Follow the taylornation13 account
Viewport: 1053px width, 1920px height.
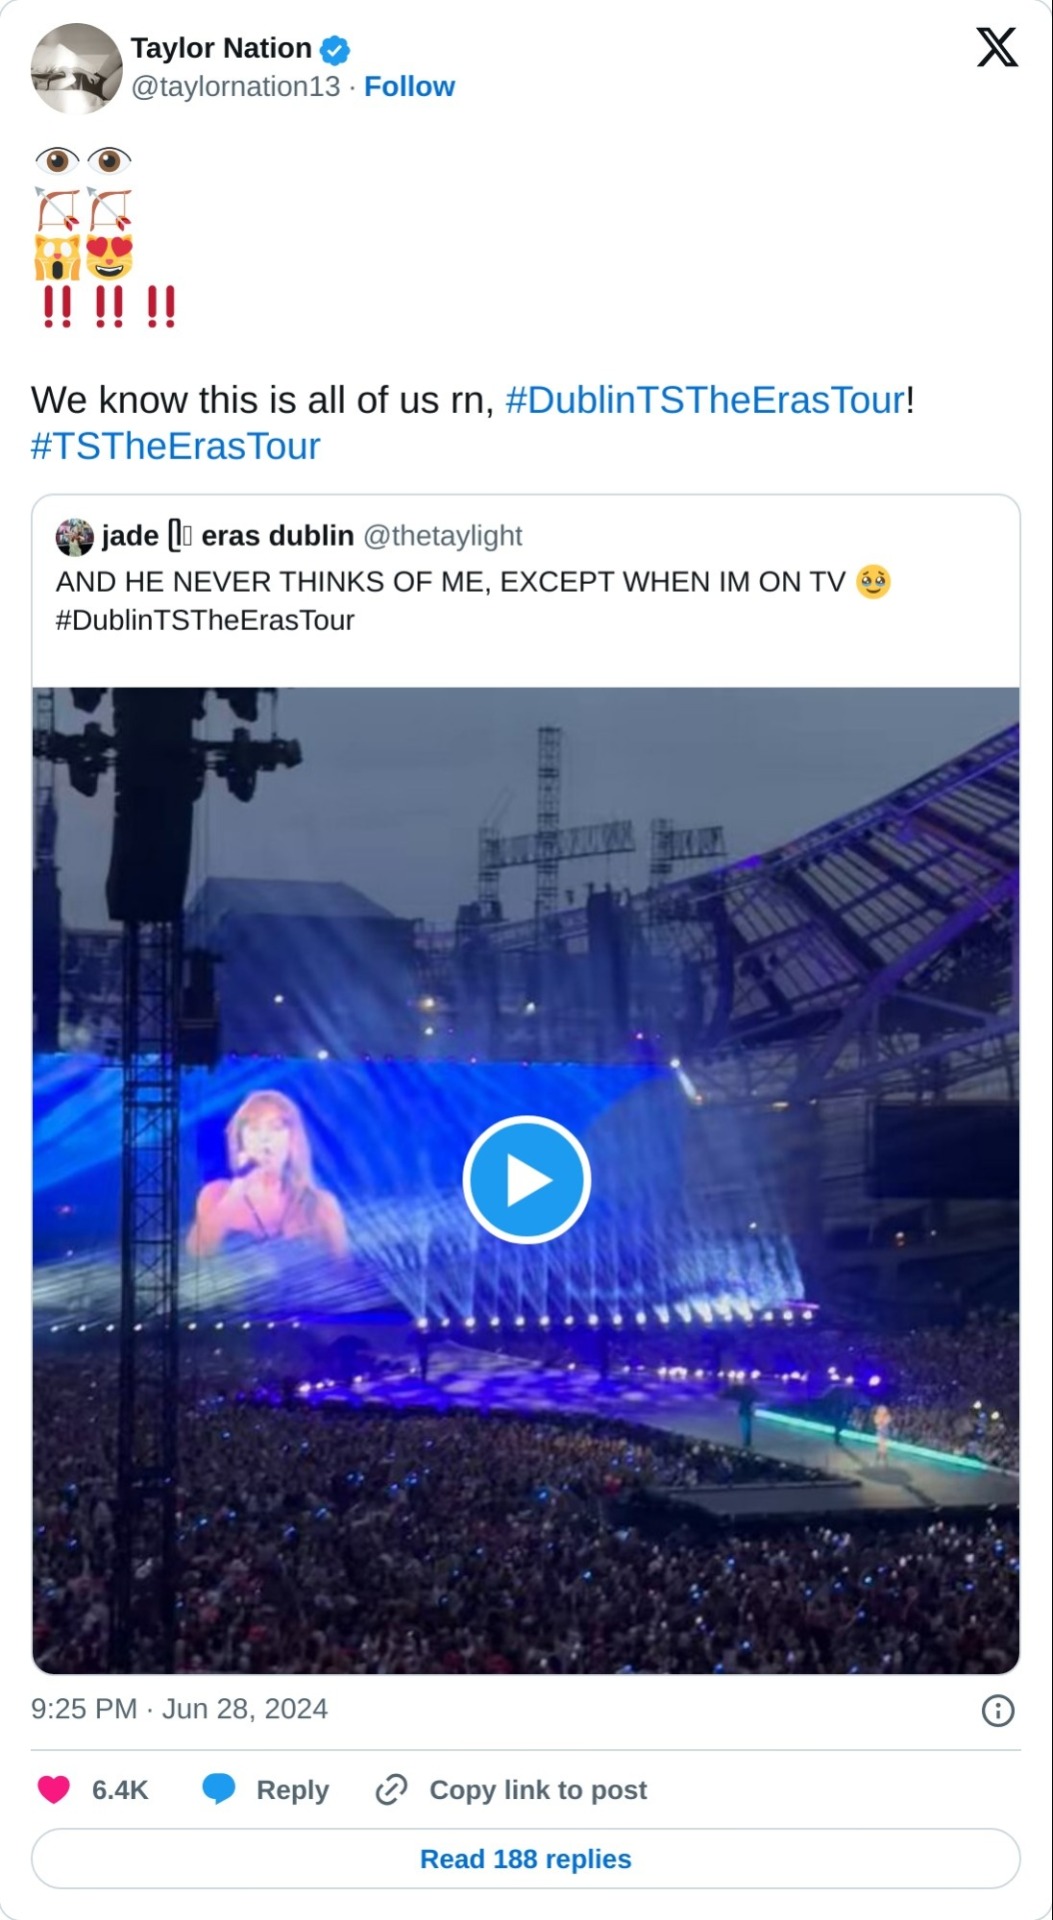(x=409, y=87)
